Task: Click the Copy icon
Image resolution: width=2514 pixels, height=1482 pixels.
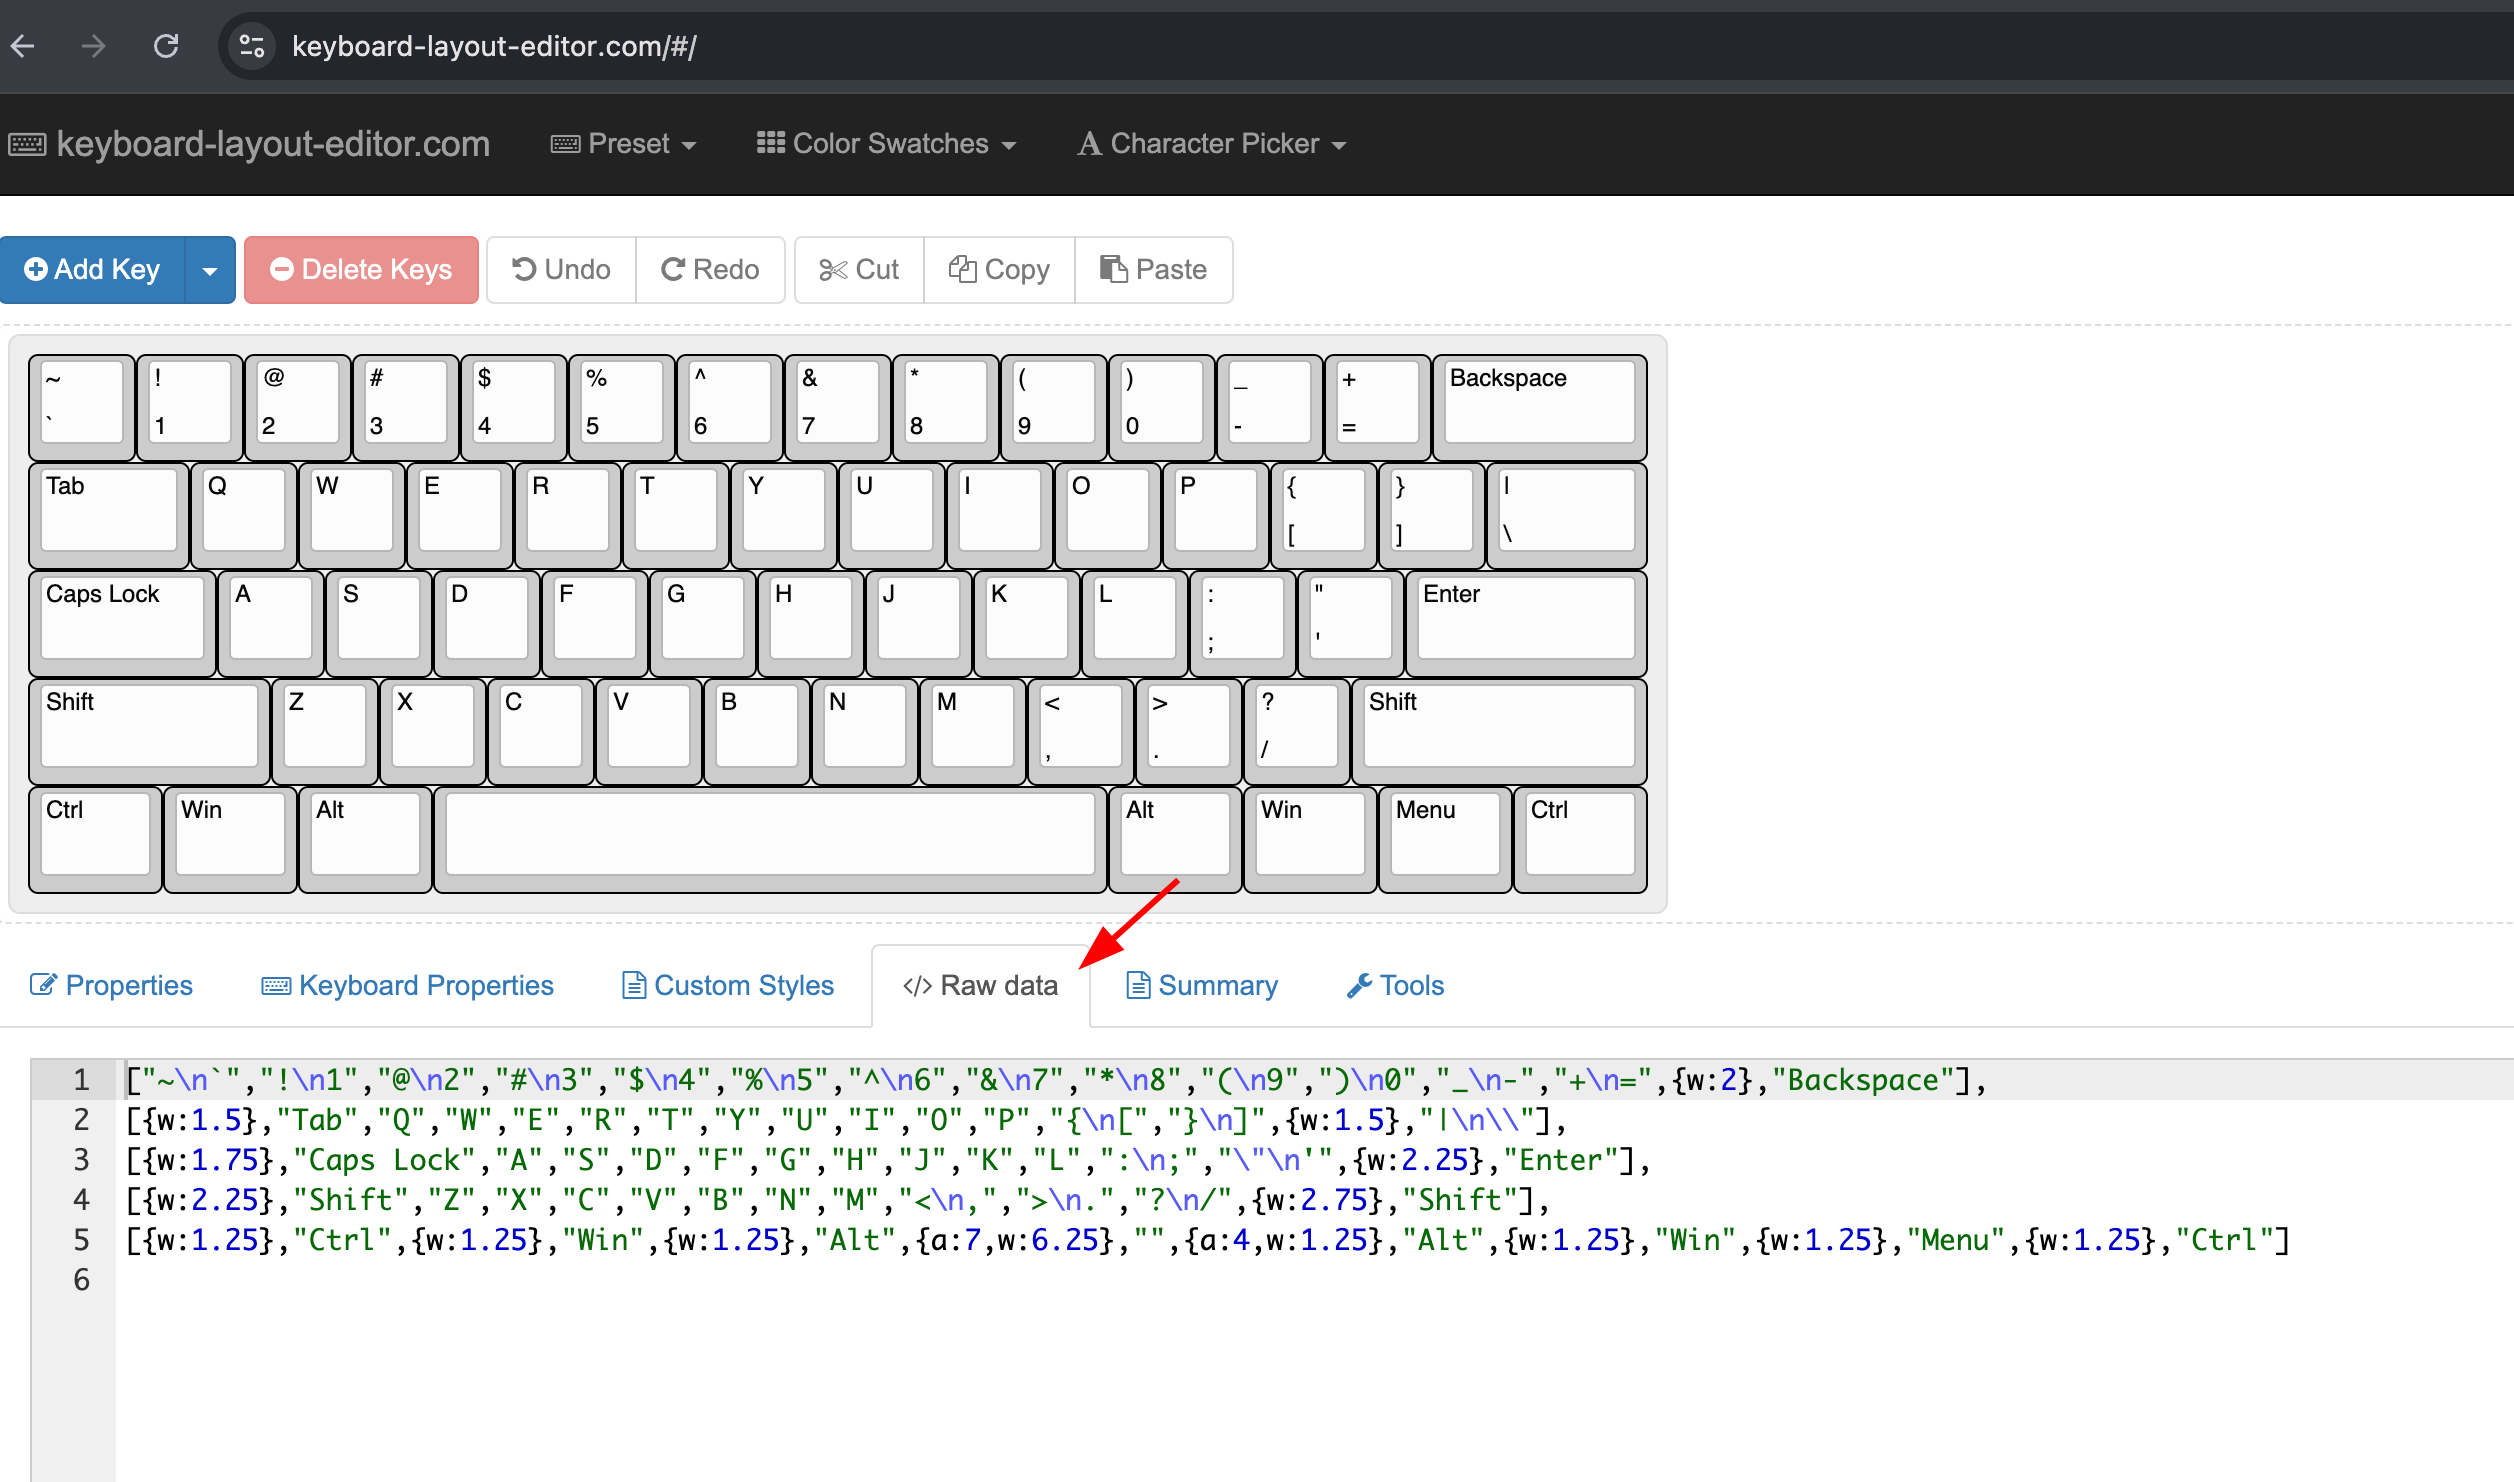Action: (962, 269)
